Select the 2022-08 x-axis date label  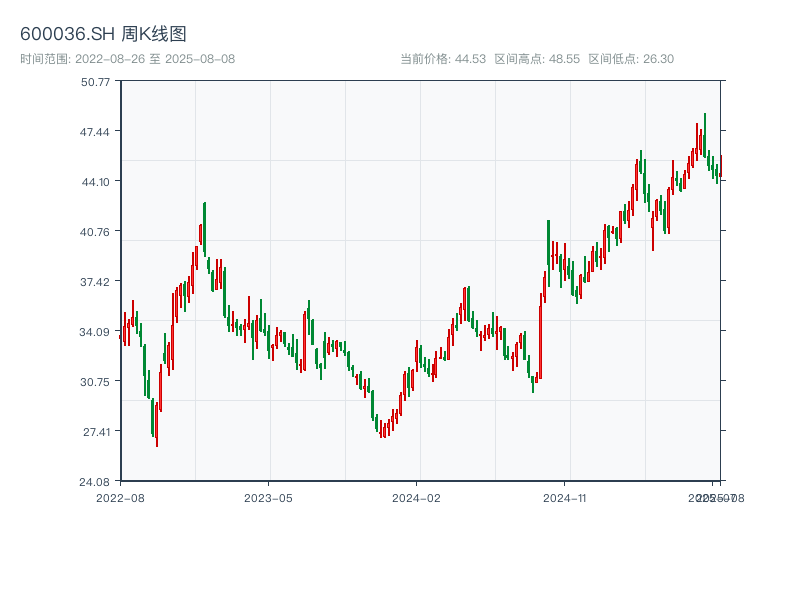click(120, 497)
